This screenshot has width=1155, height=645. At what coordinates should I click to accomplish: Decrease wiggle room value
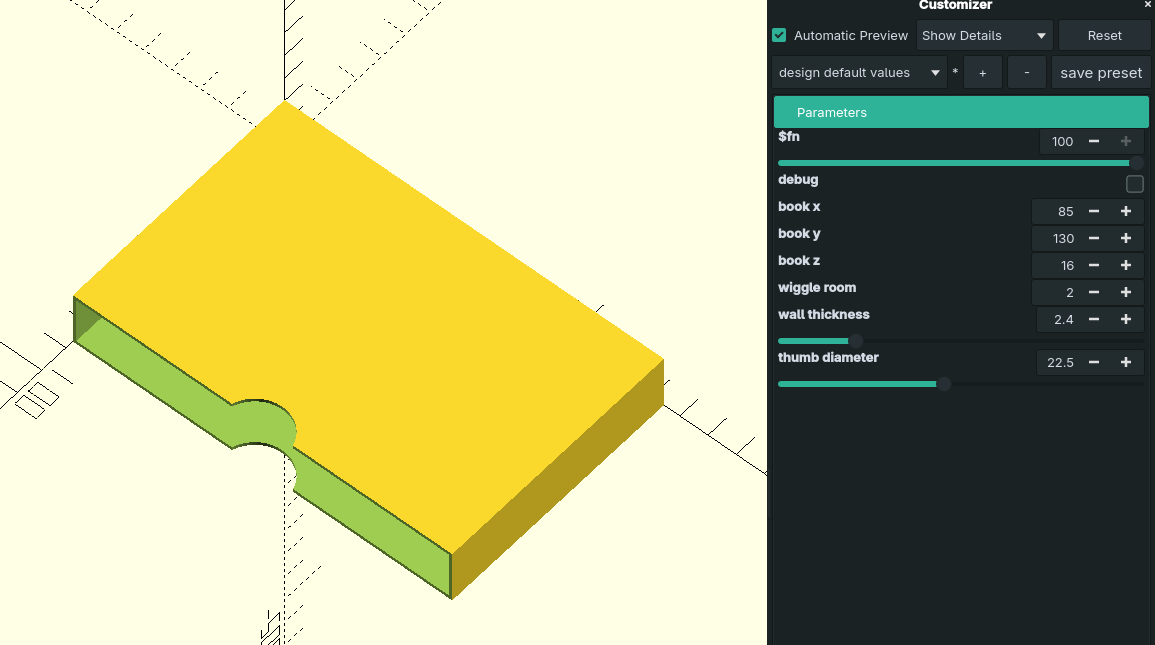coord(1094,292)
